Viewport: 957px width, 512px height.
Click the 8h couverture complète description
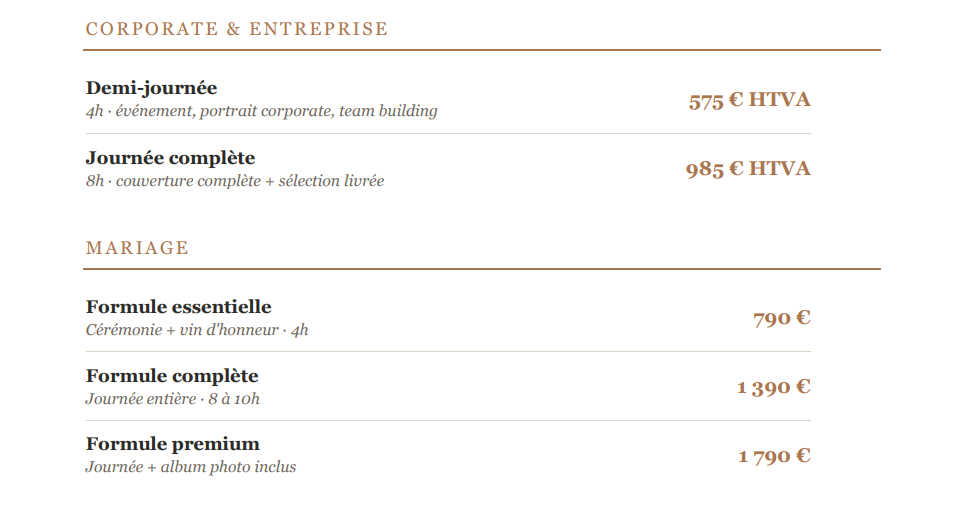(235, 181)
